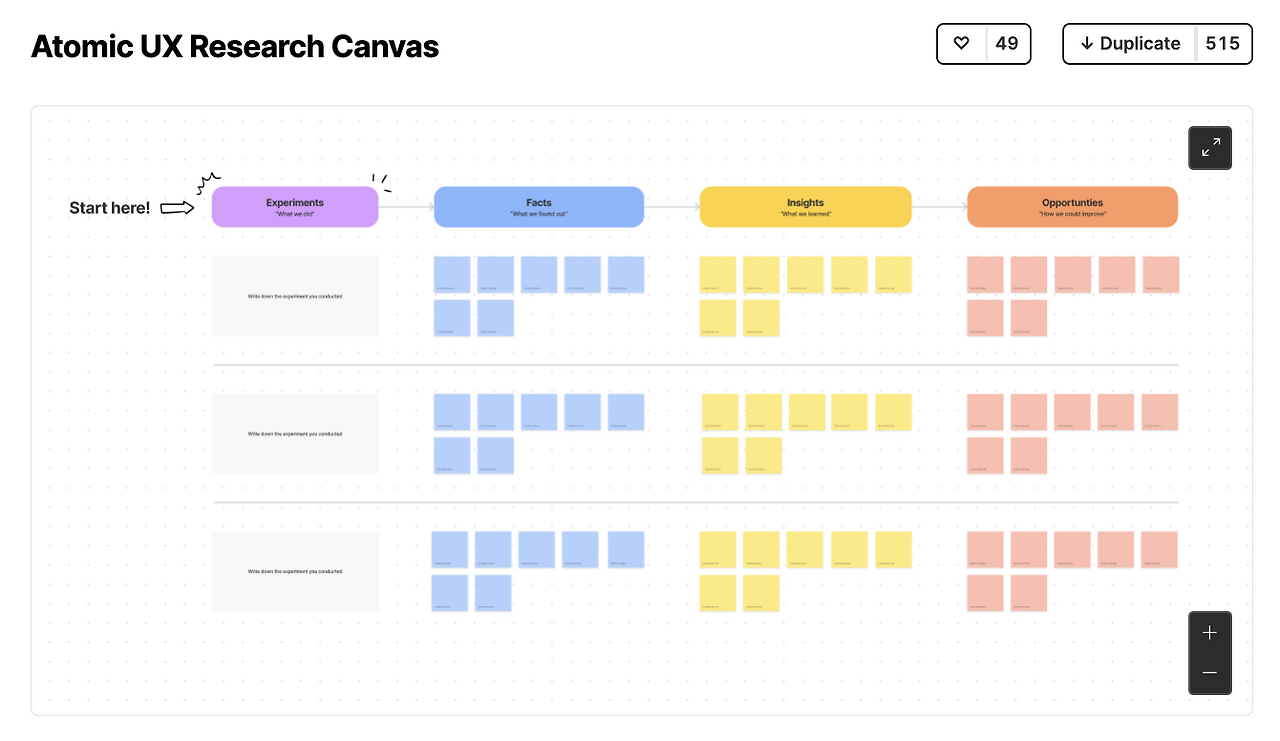This screenshot has height=741, width=1280.
Task: Zoom out with the minus icon
Action: (1210, 673)
